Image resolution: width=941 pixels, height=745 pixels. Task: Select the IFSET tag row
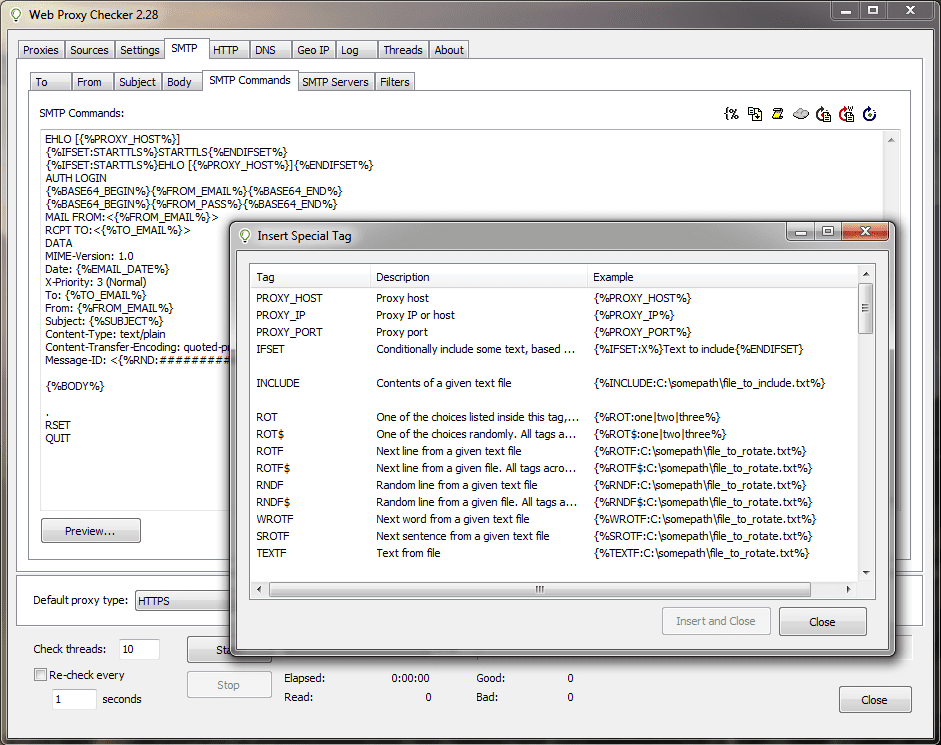[555, 349]
